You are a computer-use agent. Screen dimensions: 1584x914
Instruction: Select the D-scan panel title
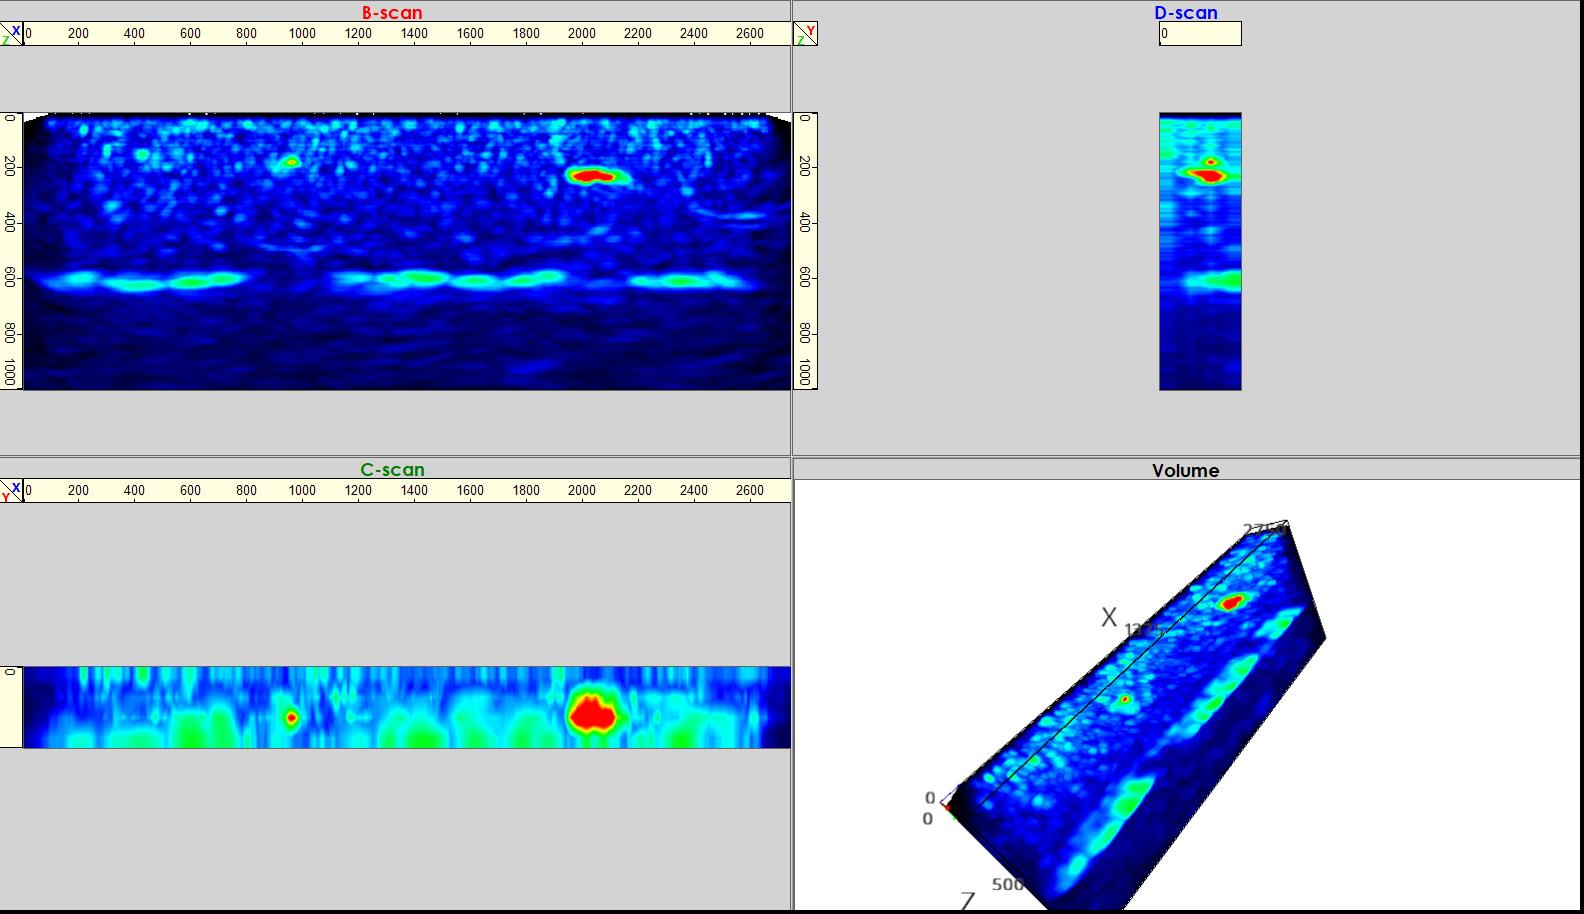coord(1186,13)
